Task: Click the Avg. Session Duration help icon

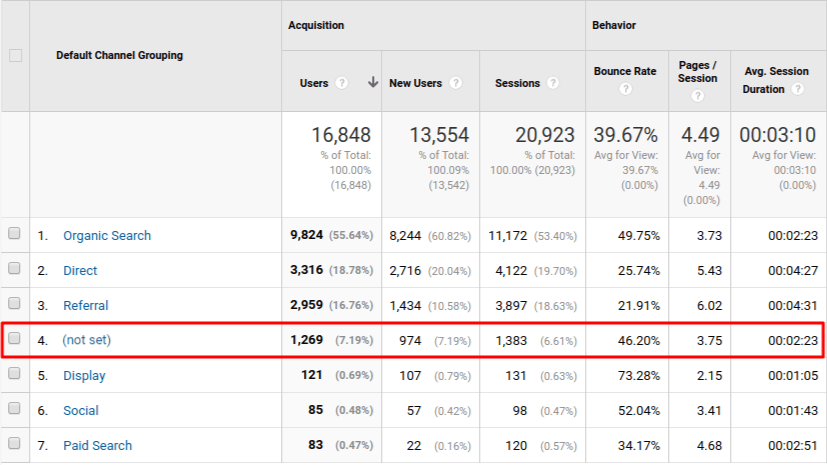Action: [x=797, y=89]
